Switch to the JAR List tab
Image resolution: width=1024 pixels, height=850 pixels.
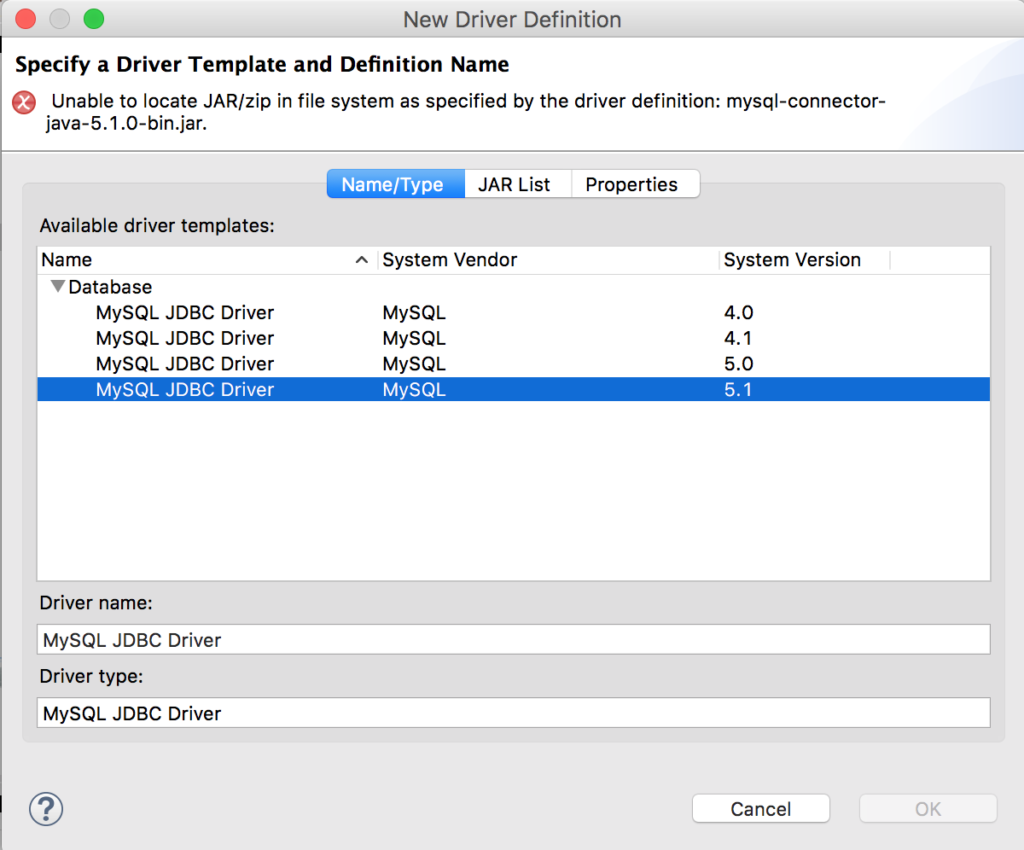517,184
